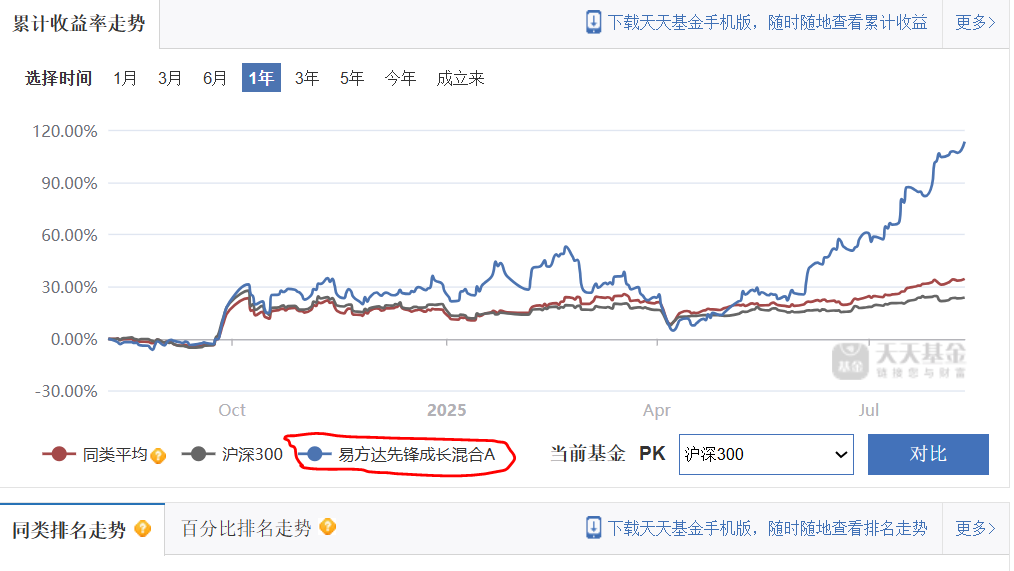Click the 60.00% y-axis label
This screenshot has width=1014, height=571.
(x=69, y=235)
